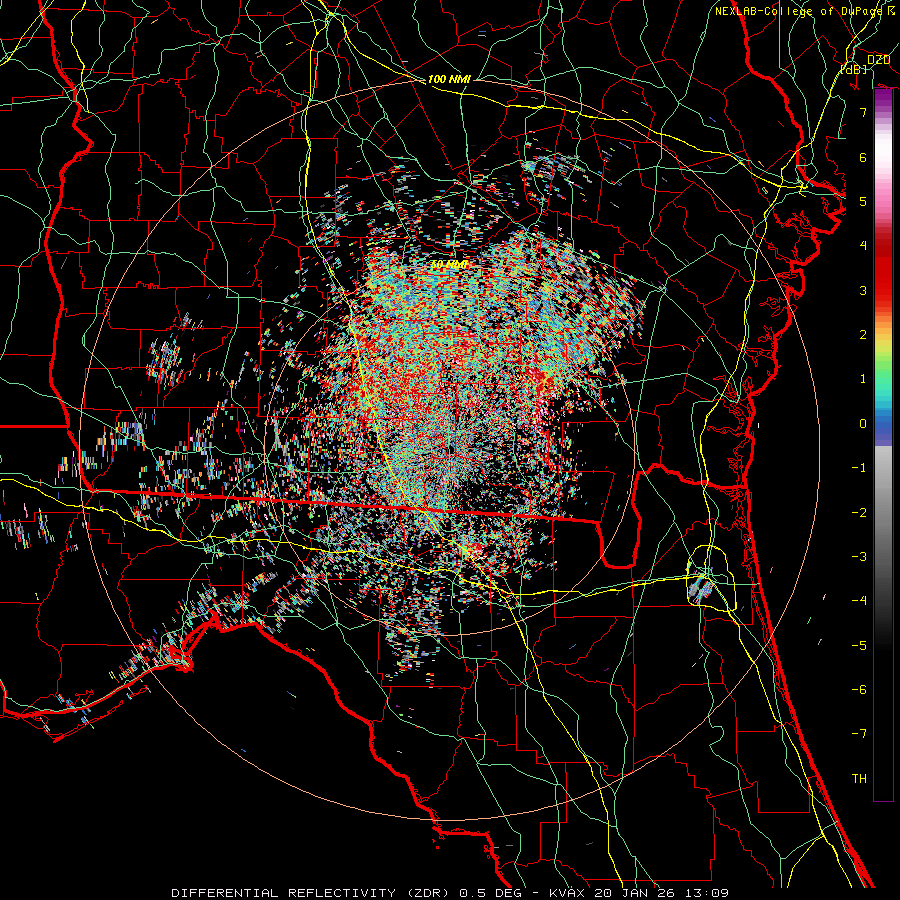Click the -4 value on the color scale
900x900 pixels.
click(x=859, y=601)
